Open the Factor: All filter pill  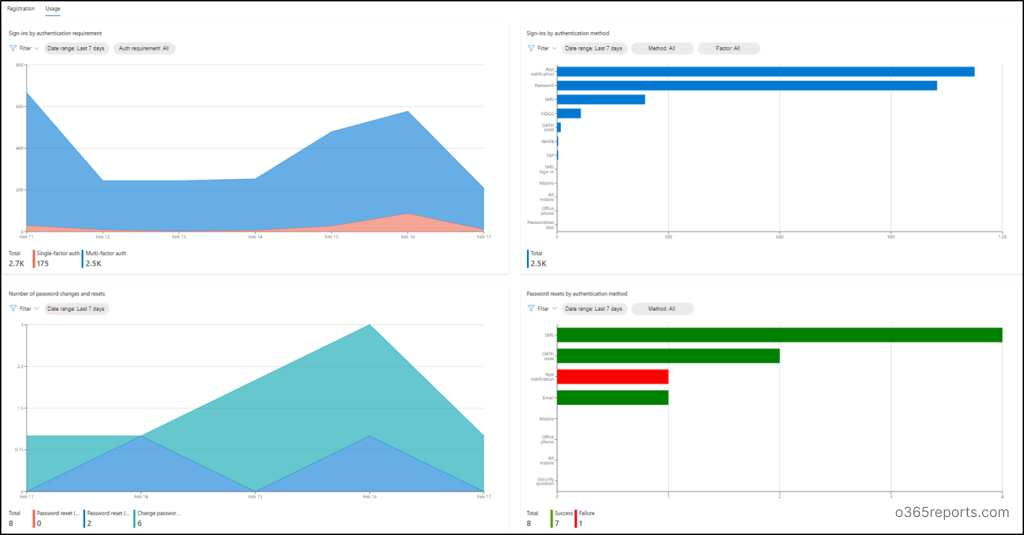[728, 48]
